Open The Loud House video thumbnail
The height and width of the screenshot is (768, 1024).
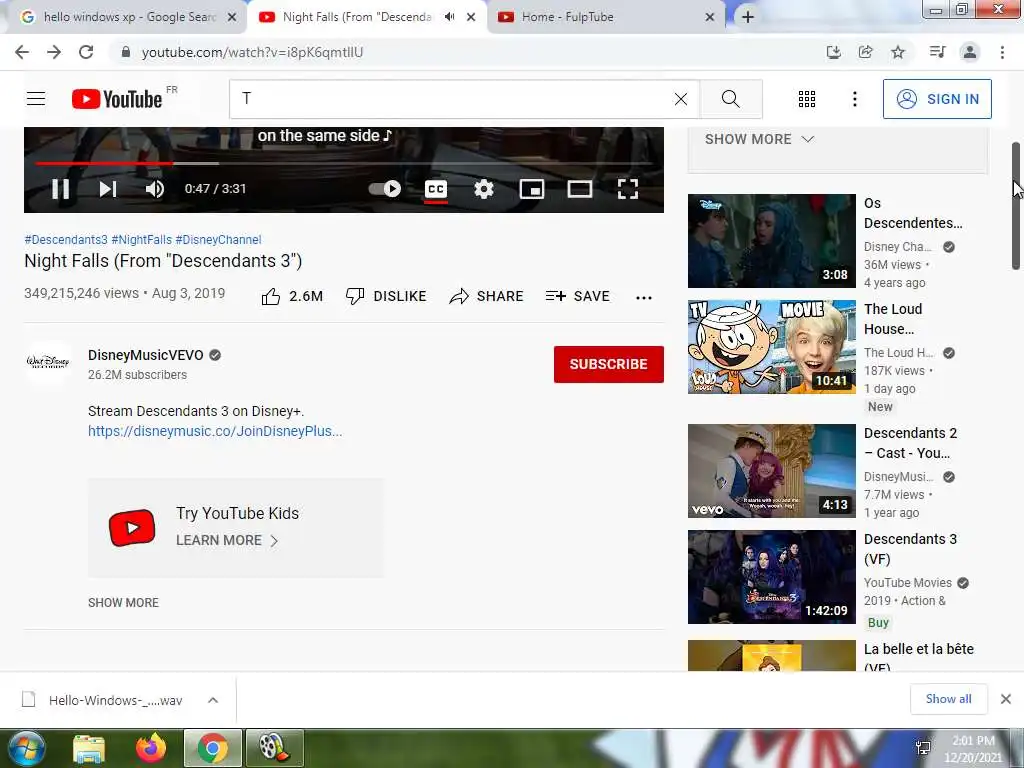[771, 347]
